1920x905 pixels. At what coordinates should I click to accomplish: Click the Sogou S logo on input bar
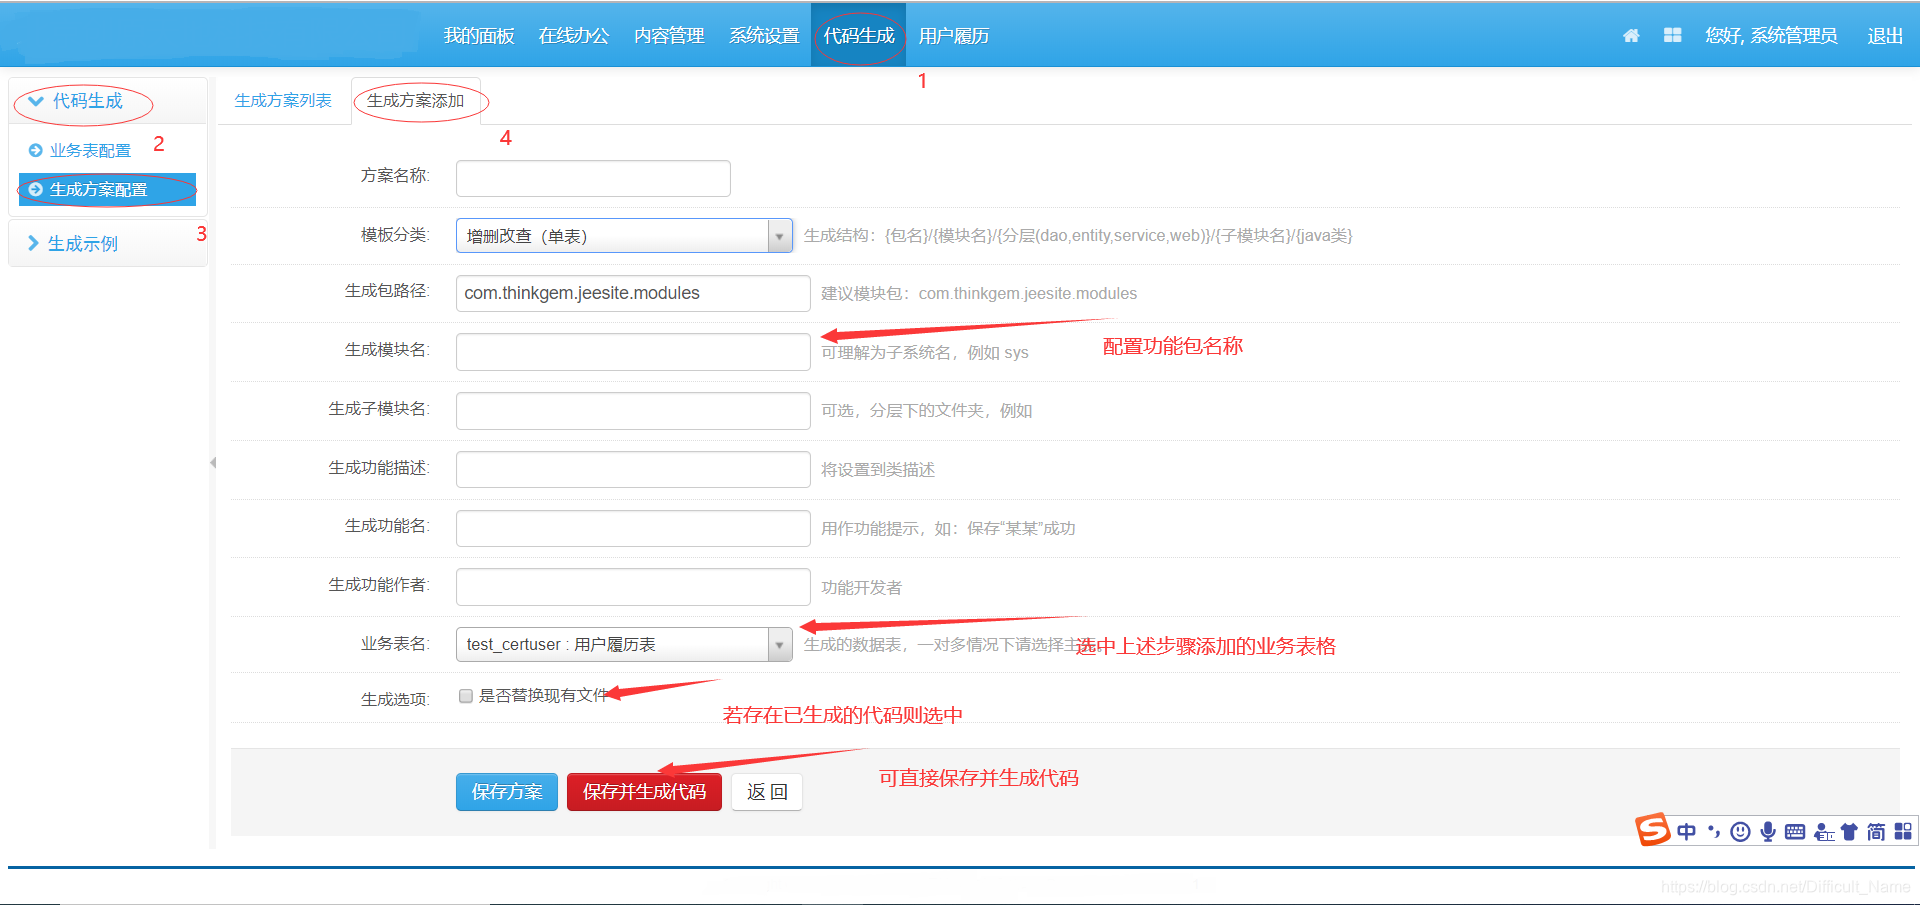[x=1653, y=829]
